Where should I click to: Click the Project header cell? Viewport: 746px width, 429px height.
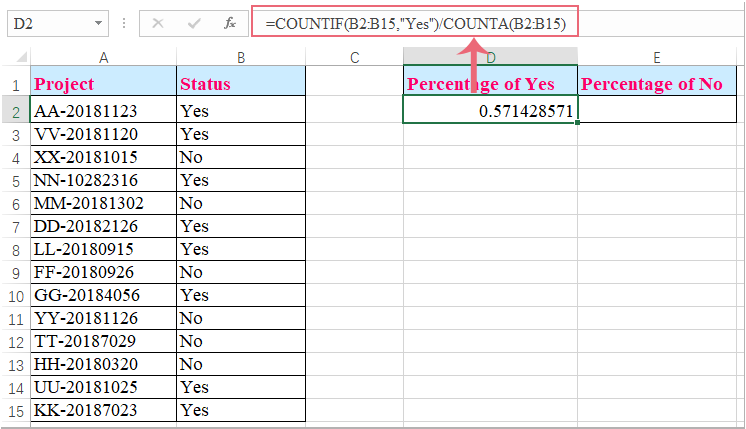103,84
